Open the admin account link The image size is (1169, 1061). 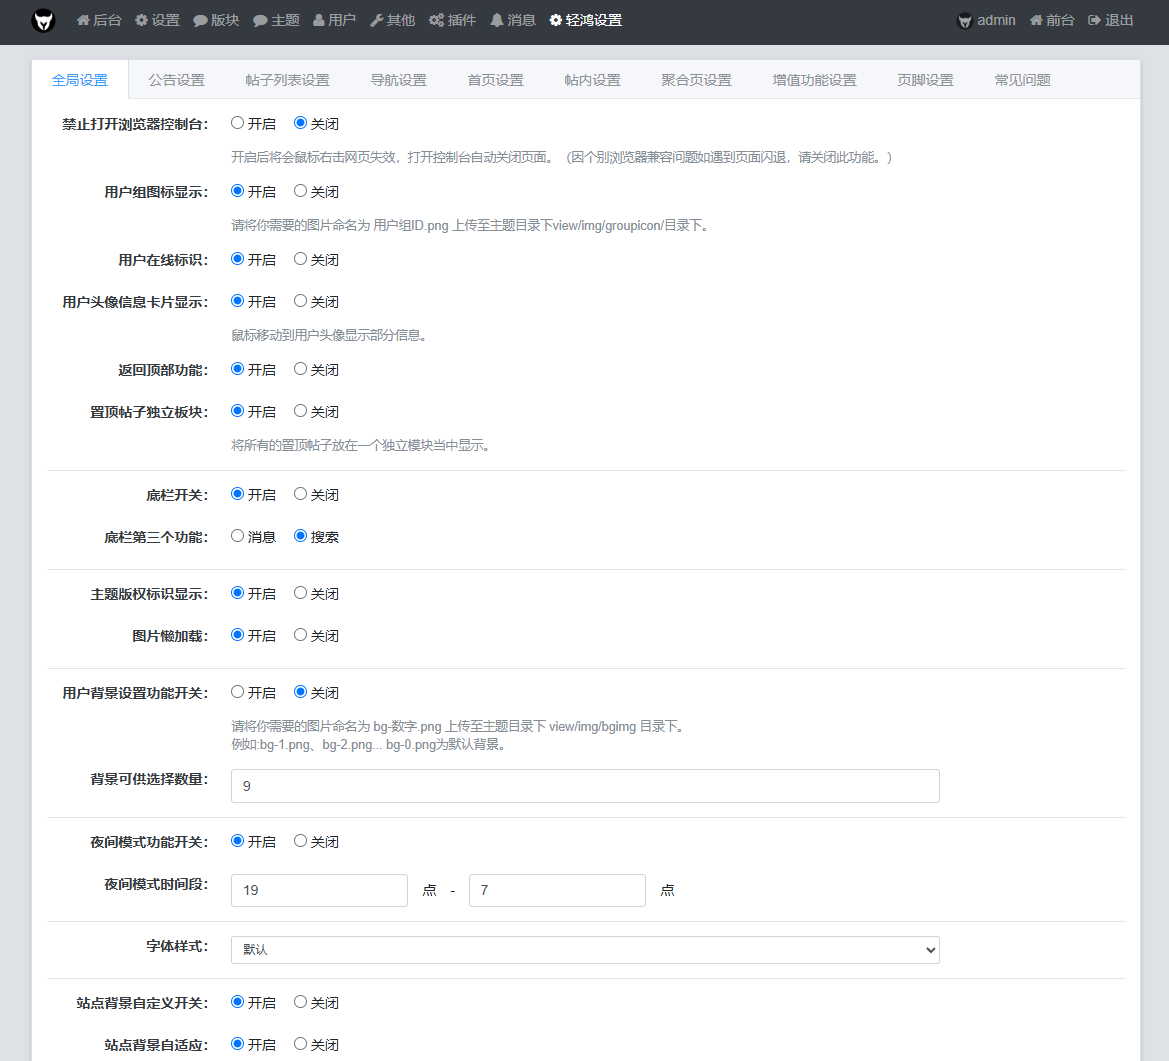tap(986, 20)
